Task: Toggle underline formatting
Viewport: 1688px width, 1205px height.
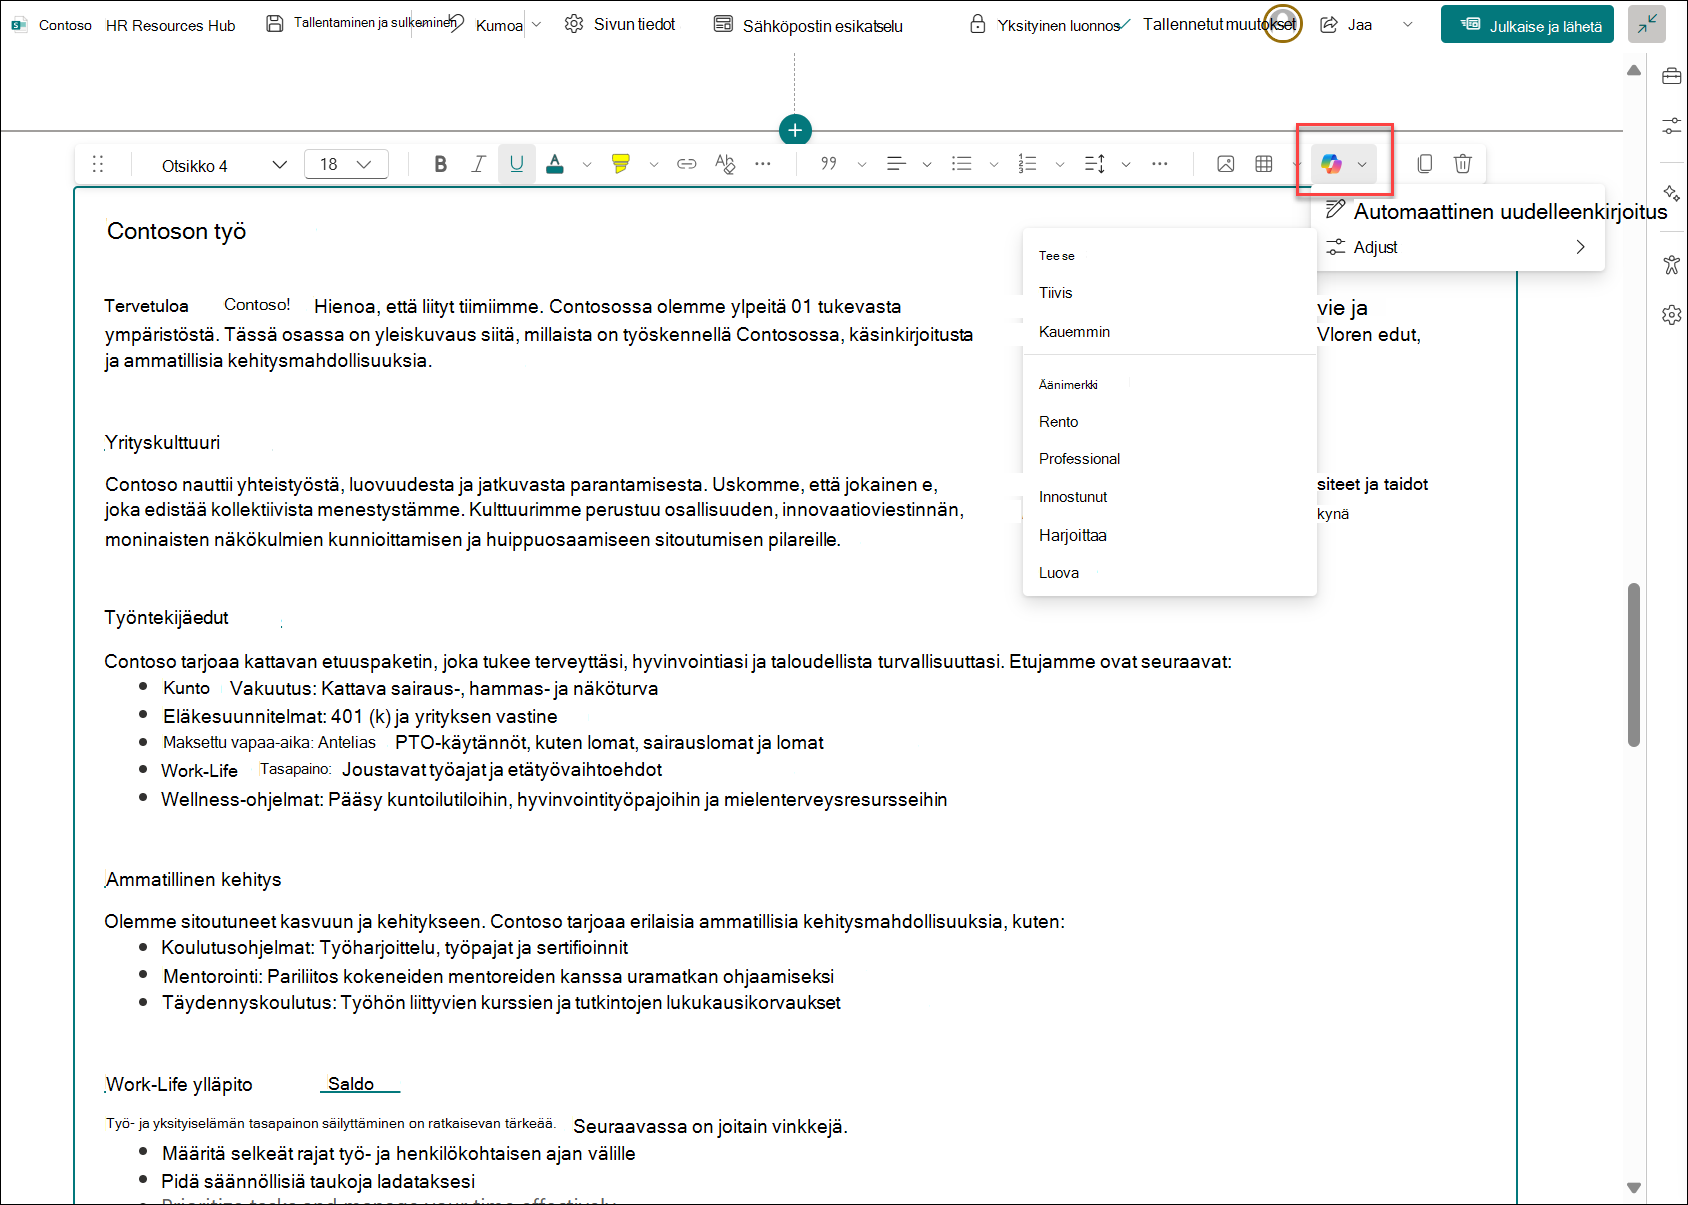Action: (x=517, y=164)
